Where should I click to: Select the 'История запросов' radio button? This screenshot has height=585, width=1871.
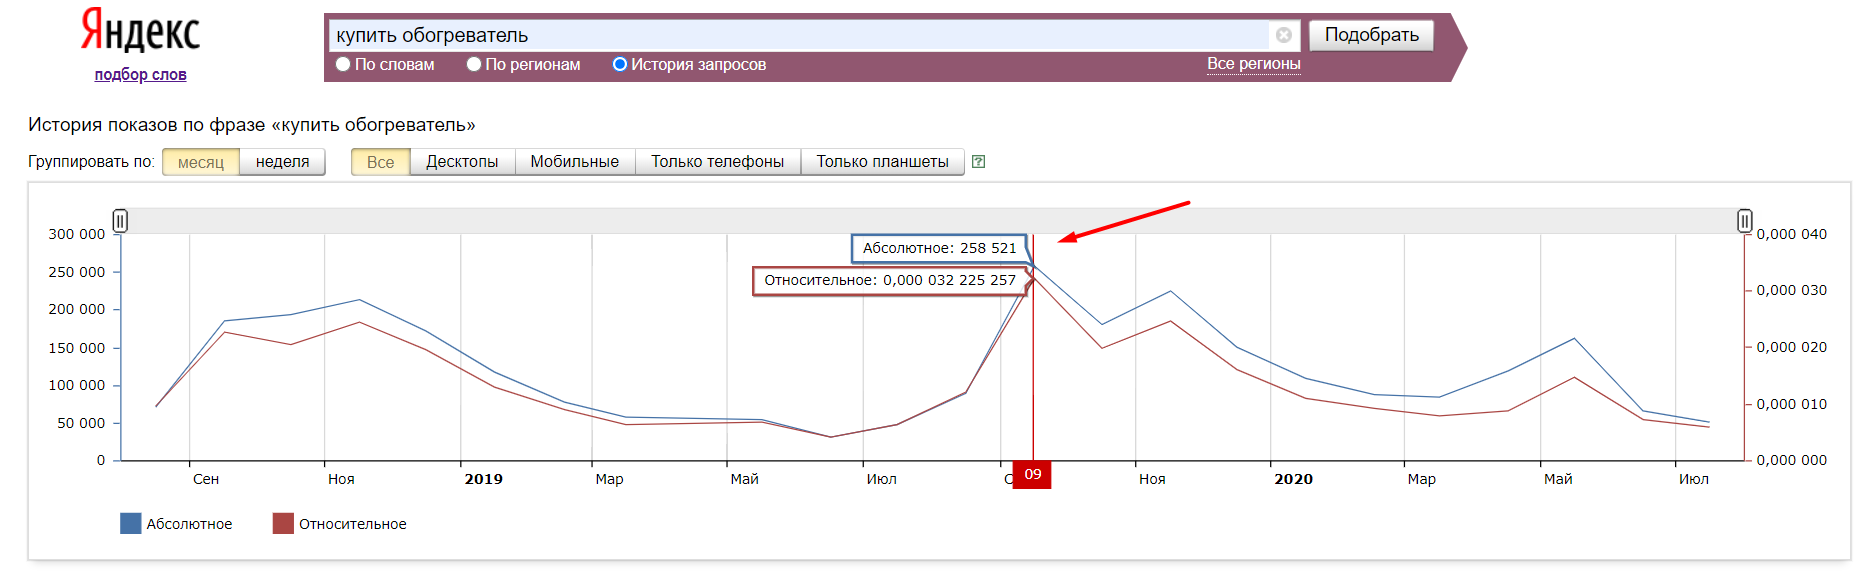[x=619, y=64]
